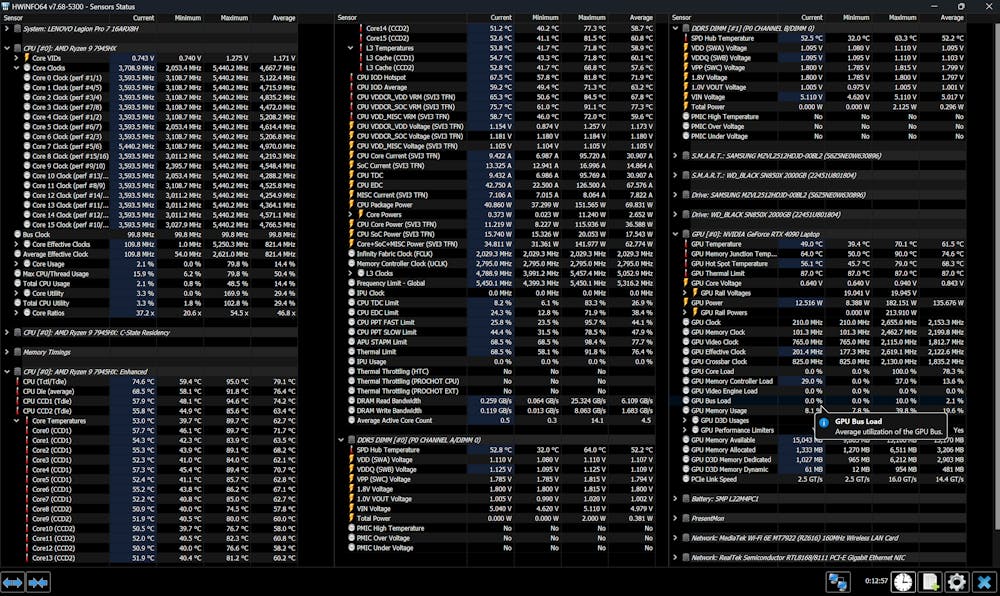Image resolution: width=1000 pixels, height=596 pixels.
Task: Expand GPU Rail Voltages
Action: 685,293
